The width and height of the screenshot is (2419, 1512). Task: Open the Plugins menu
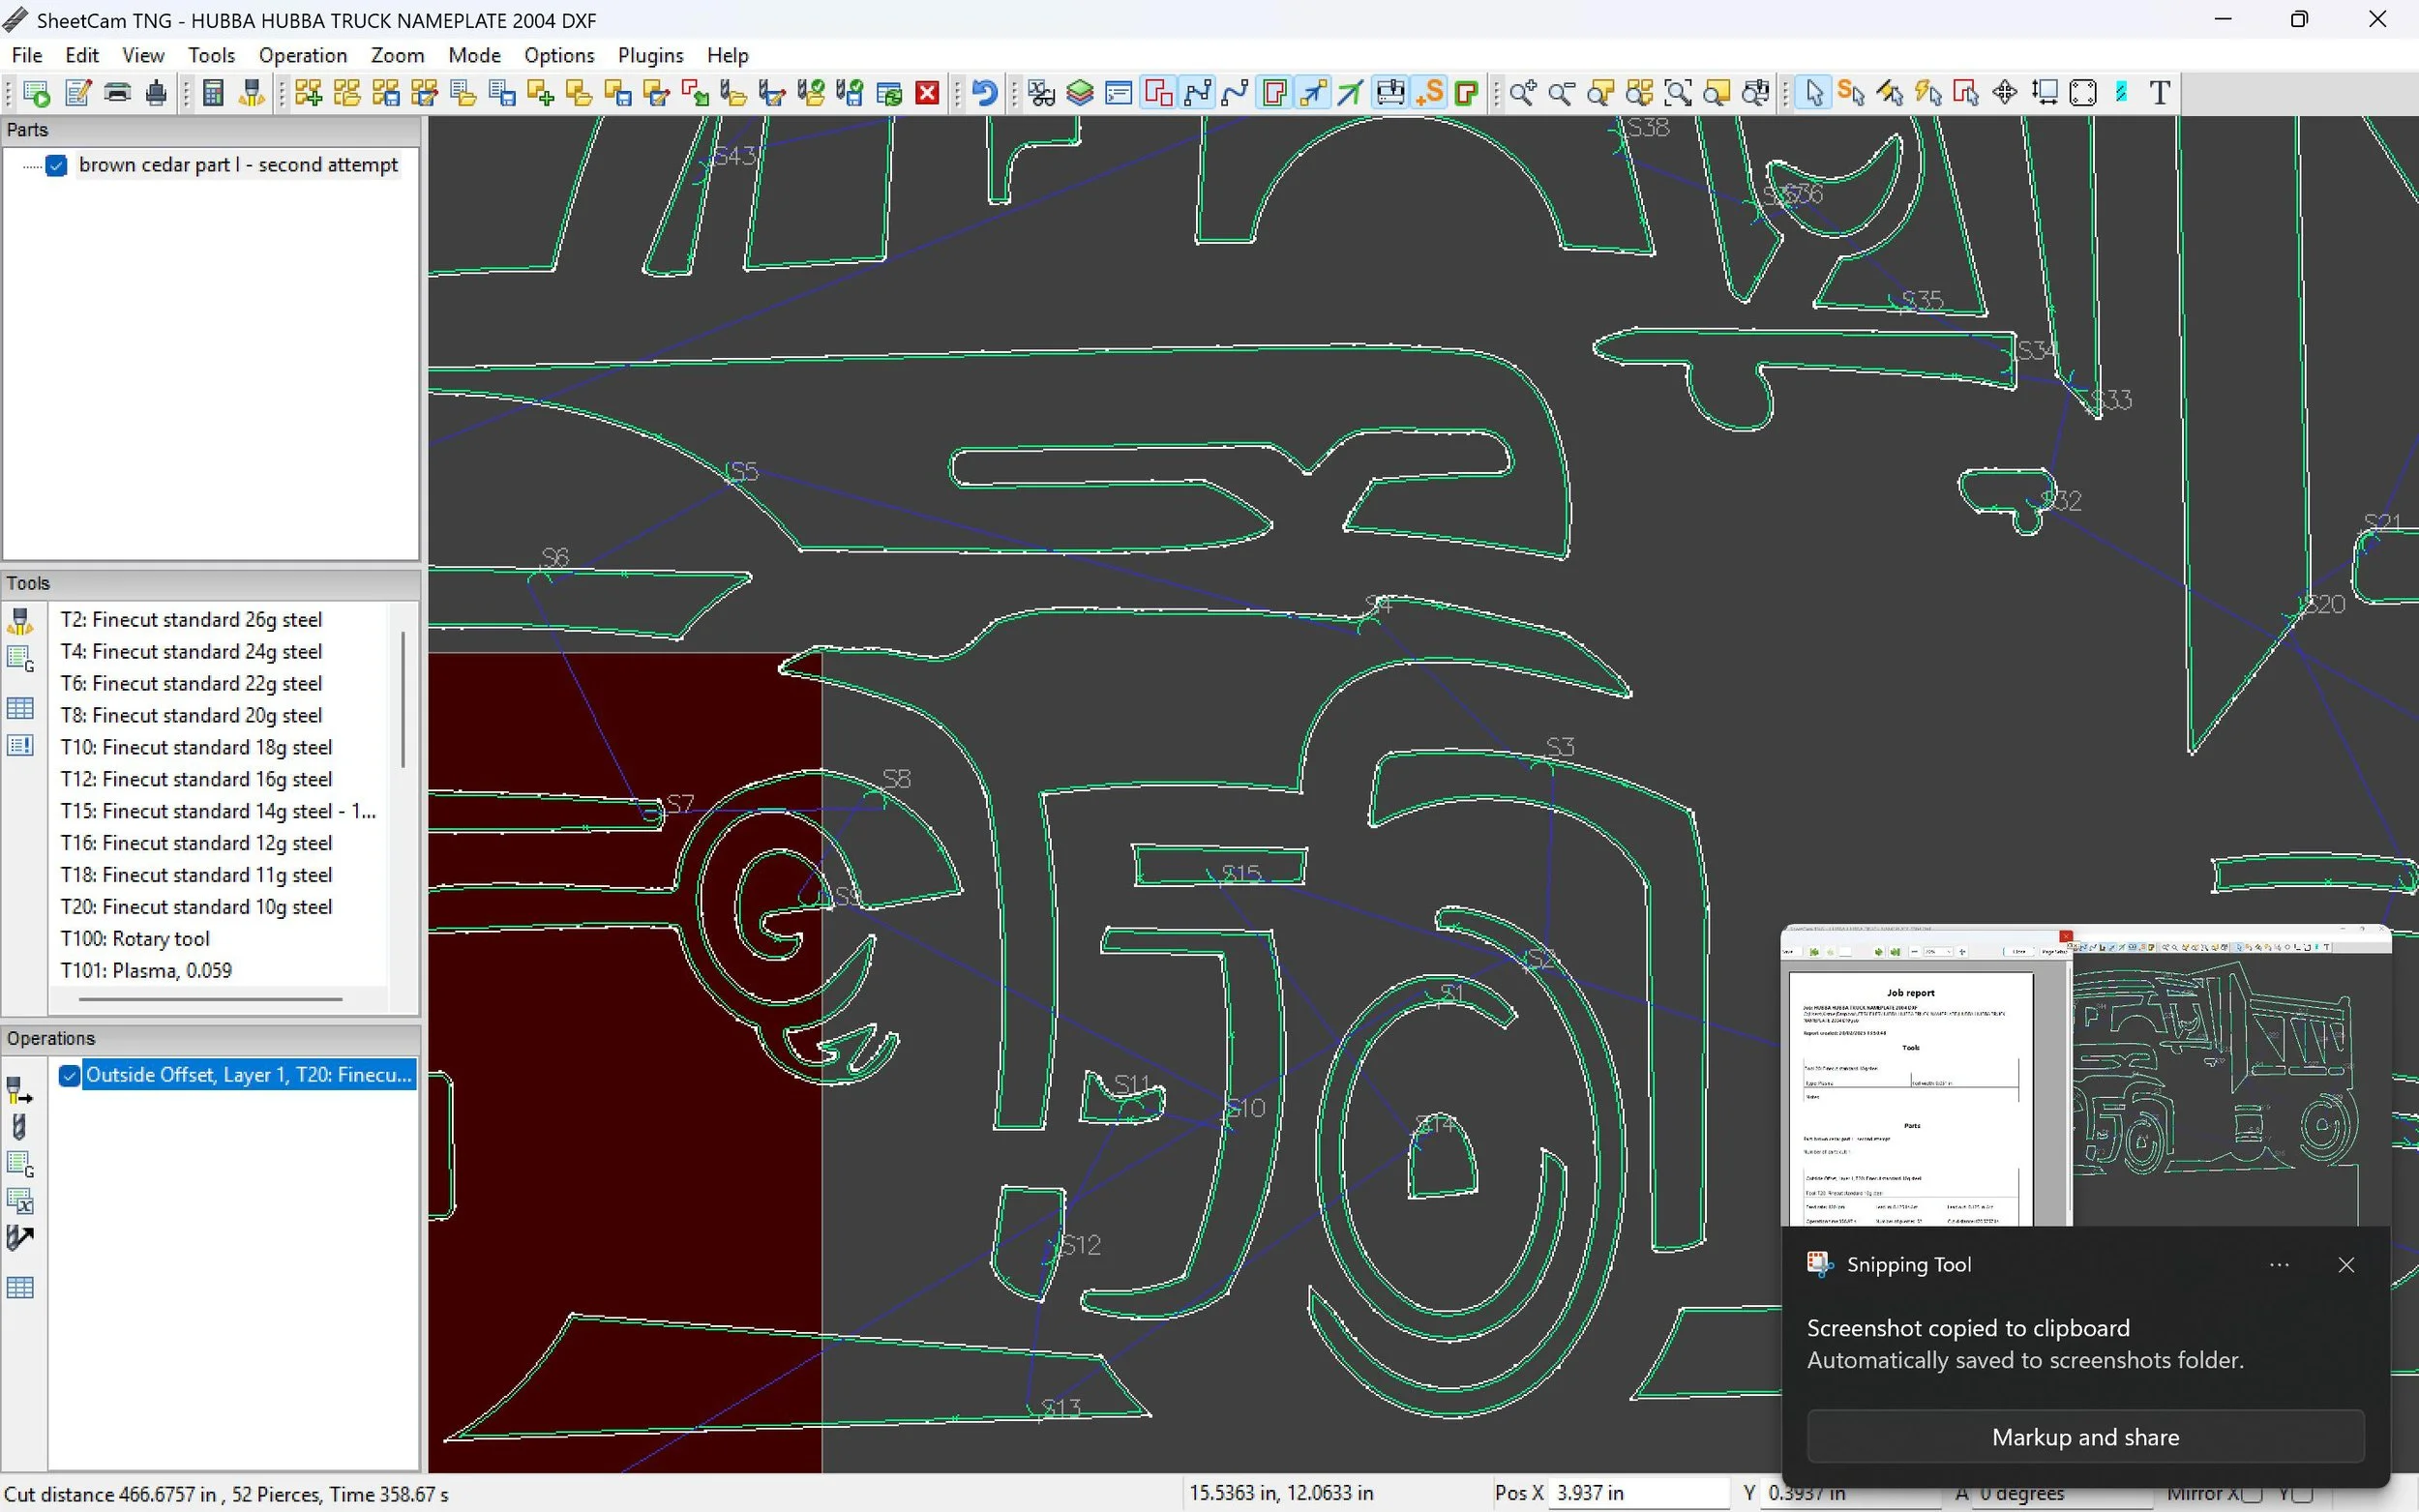(650, 56)
